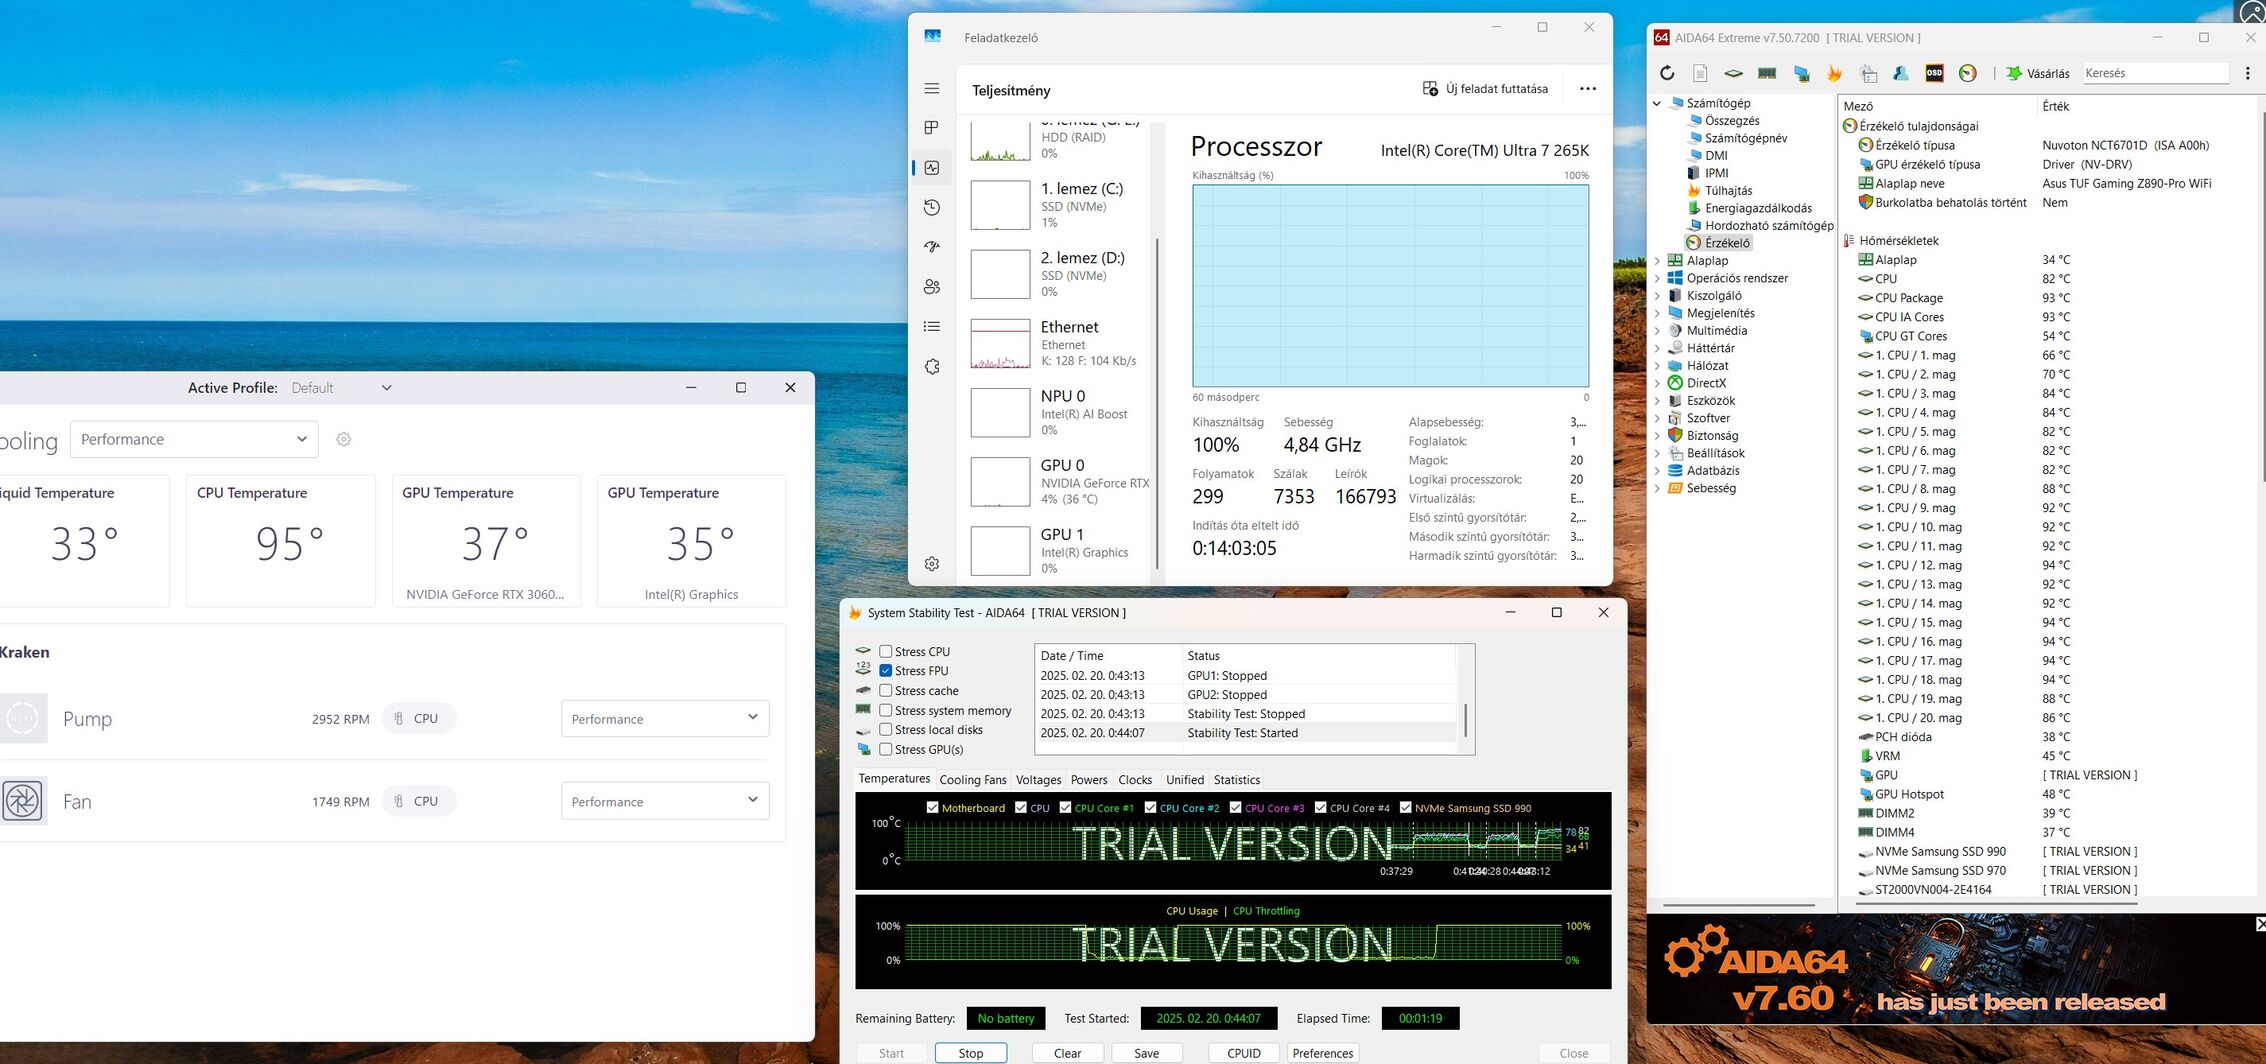2266x1064 pixels.
Task: Click the Kraken Fan icon
Action: [x=22, y=801]
